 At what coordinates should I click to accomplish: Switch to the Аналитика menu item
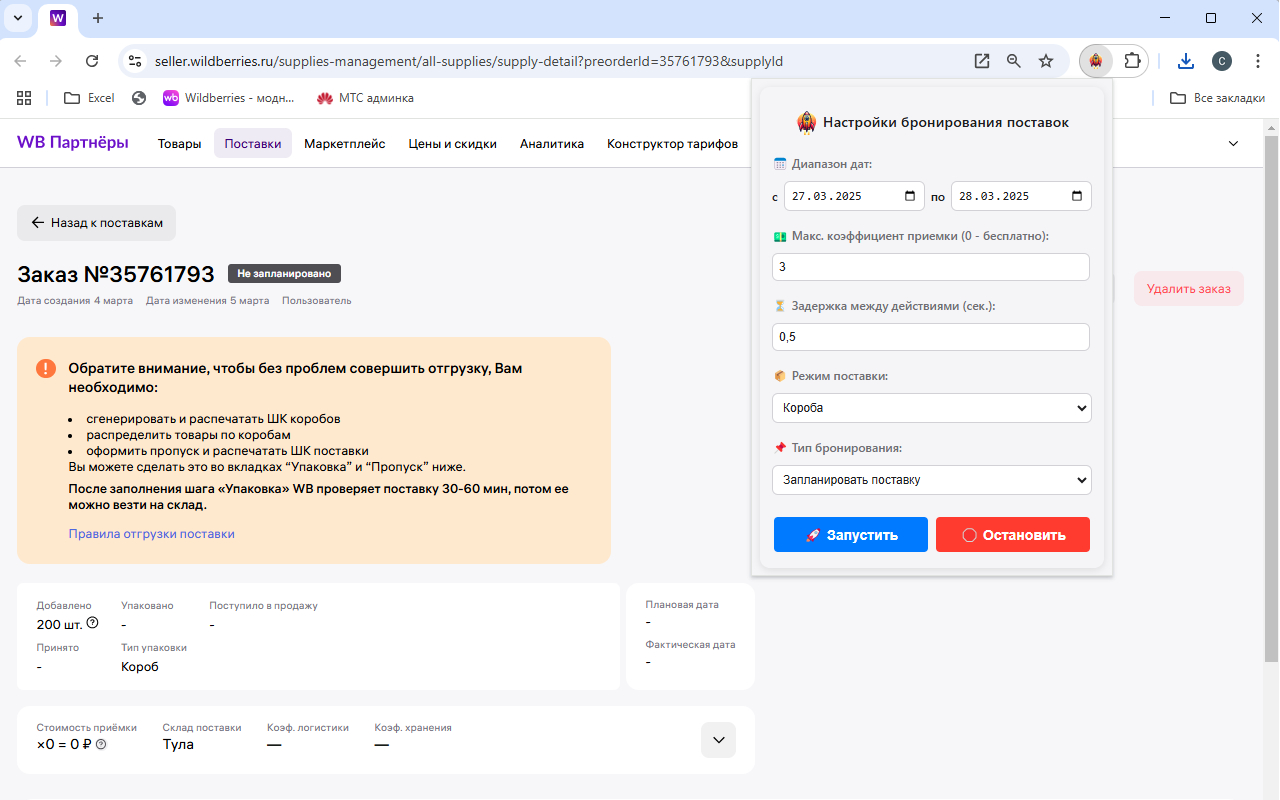pos(552,143)
